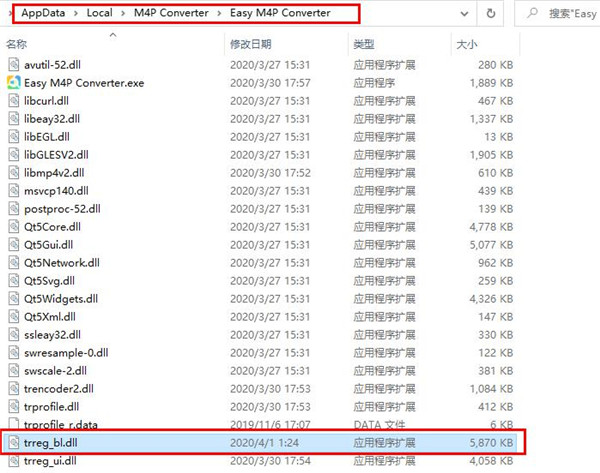Select the trencoder2.dll file name
This screenshot has width=600, height=473.
click(x=59, y=388)
